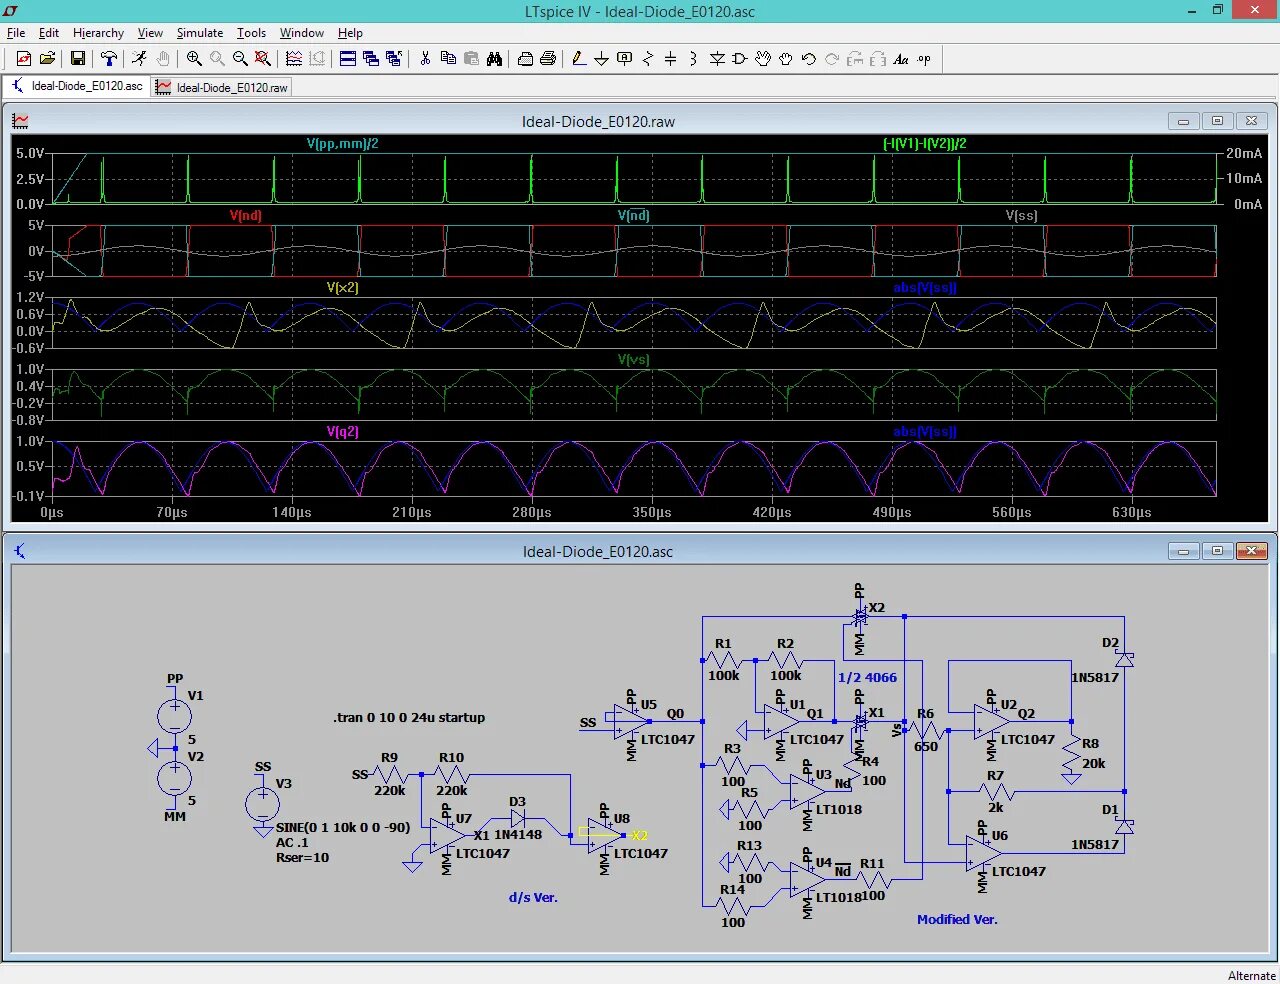The width and height of the screenshot is (1280, 984).
Task: Click the 1/2 4066 schematic label
Action: tap(867, 677)
